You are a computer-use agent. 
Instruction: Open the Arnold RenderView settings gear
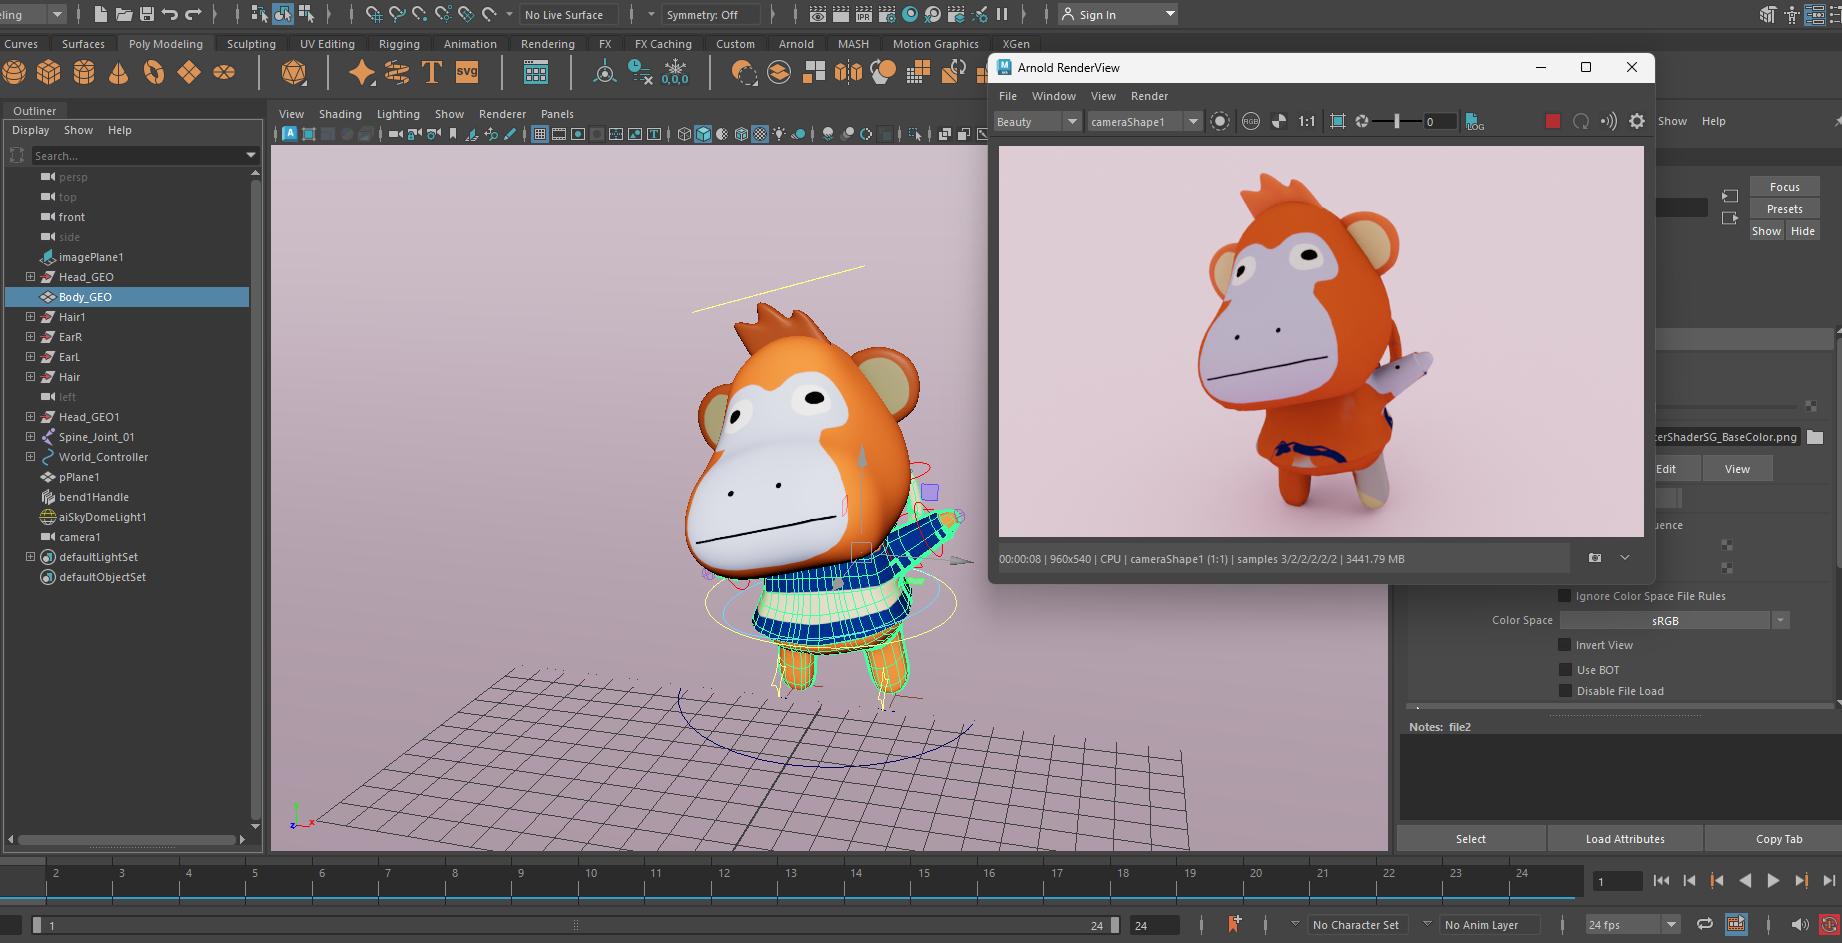1637,121
